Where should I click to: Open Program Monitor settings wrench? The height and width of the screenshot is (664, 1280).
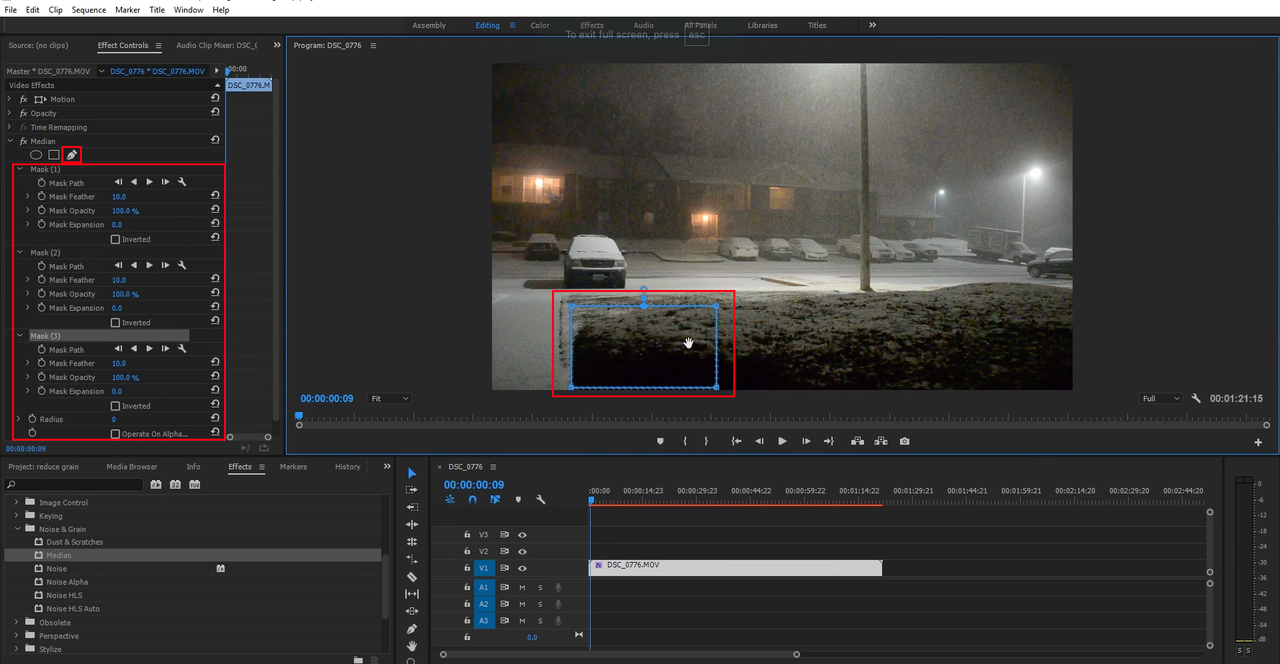pos(1196,398)
